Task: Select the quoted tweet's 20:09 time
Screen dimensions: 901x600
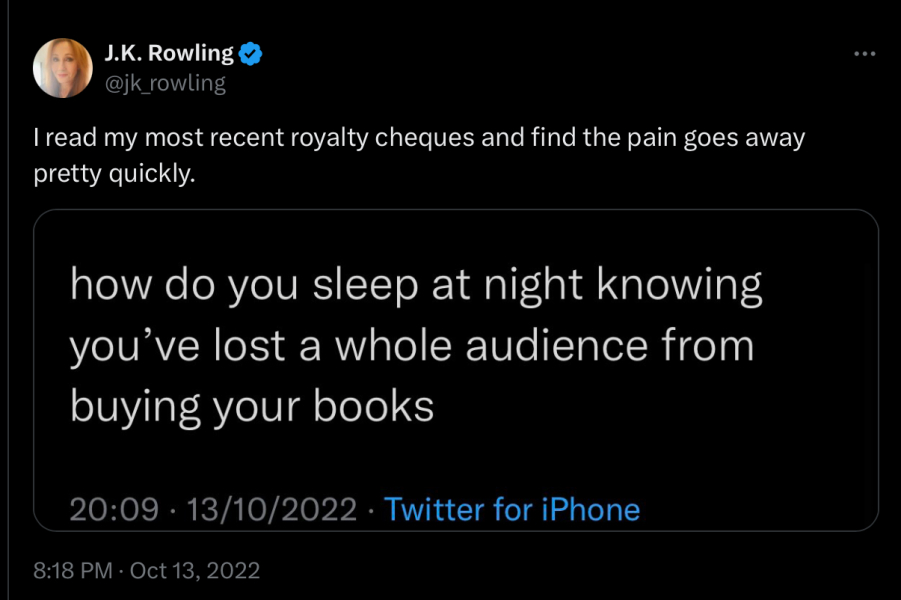Action: pos(114,509)
